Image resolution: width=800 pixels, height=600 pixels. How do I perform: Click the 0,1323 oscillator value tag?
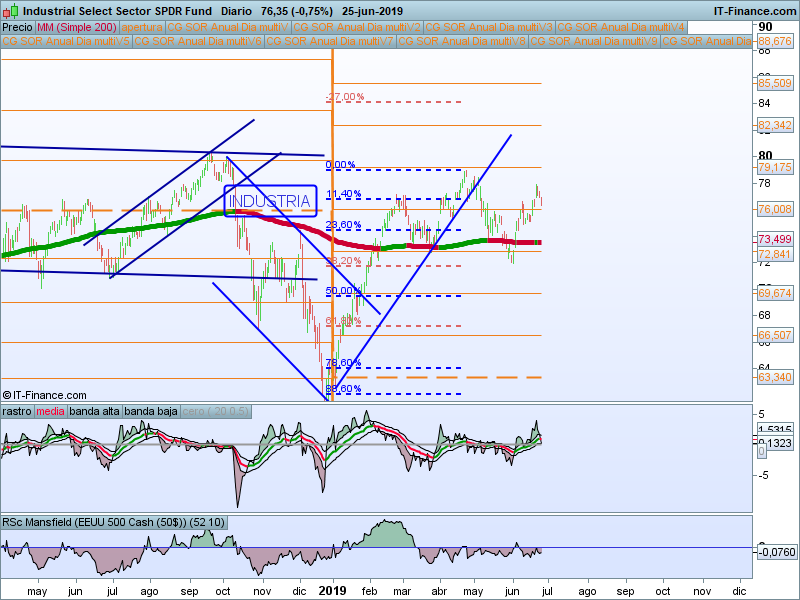(775, 443)
